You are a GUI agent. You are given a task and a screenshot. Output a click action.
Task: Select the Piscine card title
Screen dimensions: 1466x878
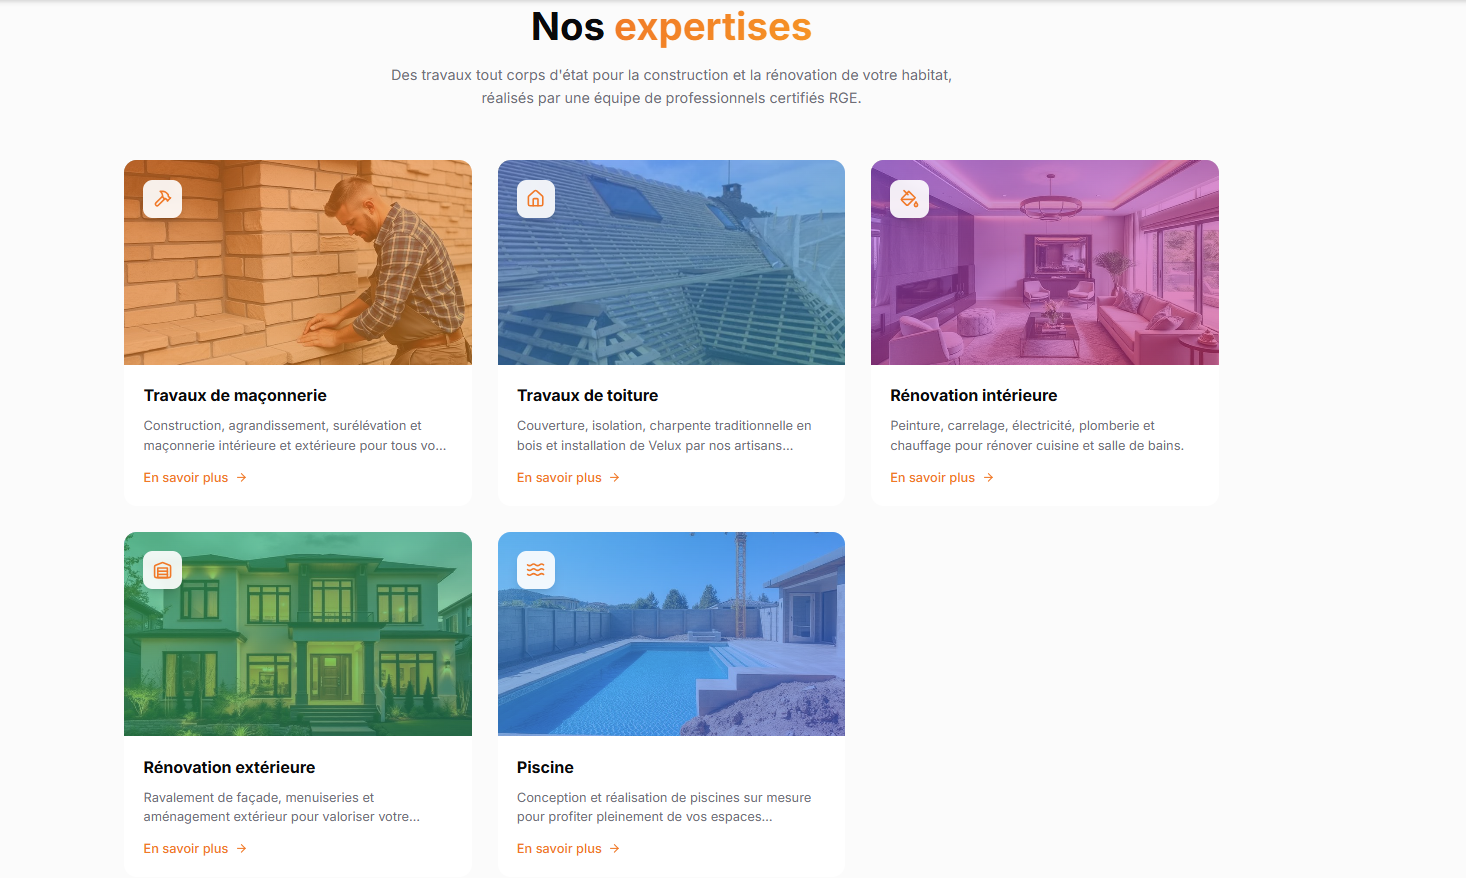(x=545, y=768)
